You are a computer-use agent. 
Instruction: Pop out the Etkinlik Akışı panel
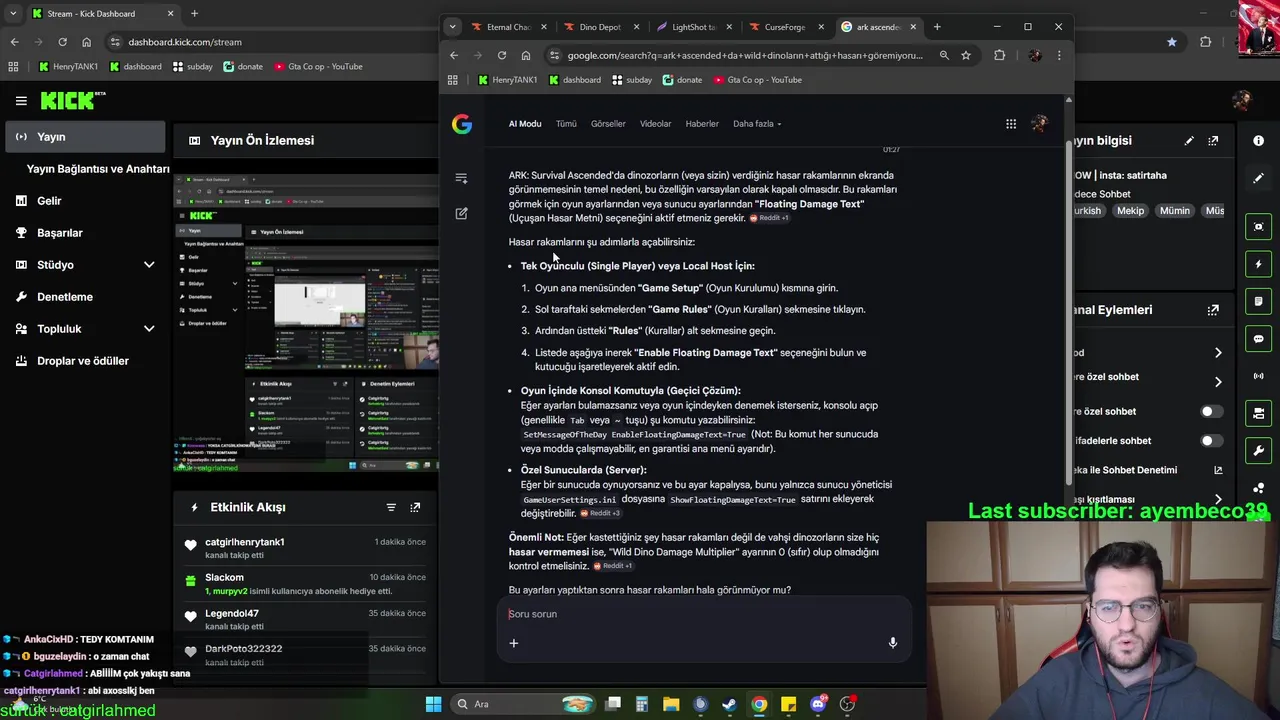tap(415, 507)
